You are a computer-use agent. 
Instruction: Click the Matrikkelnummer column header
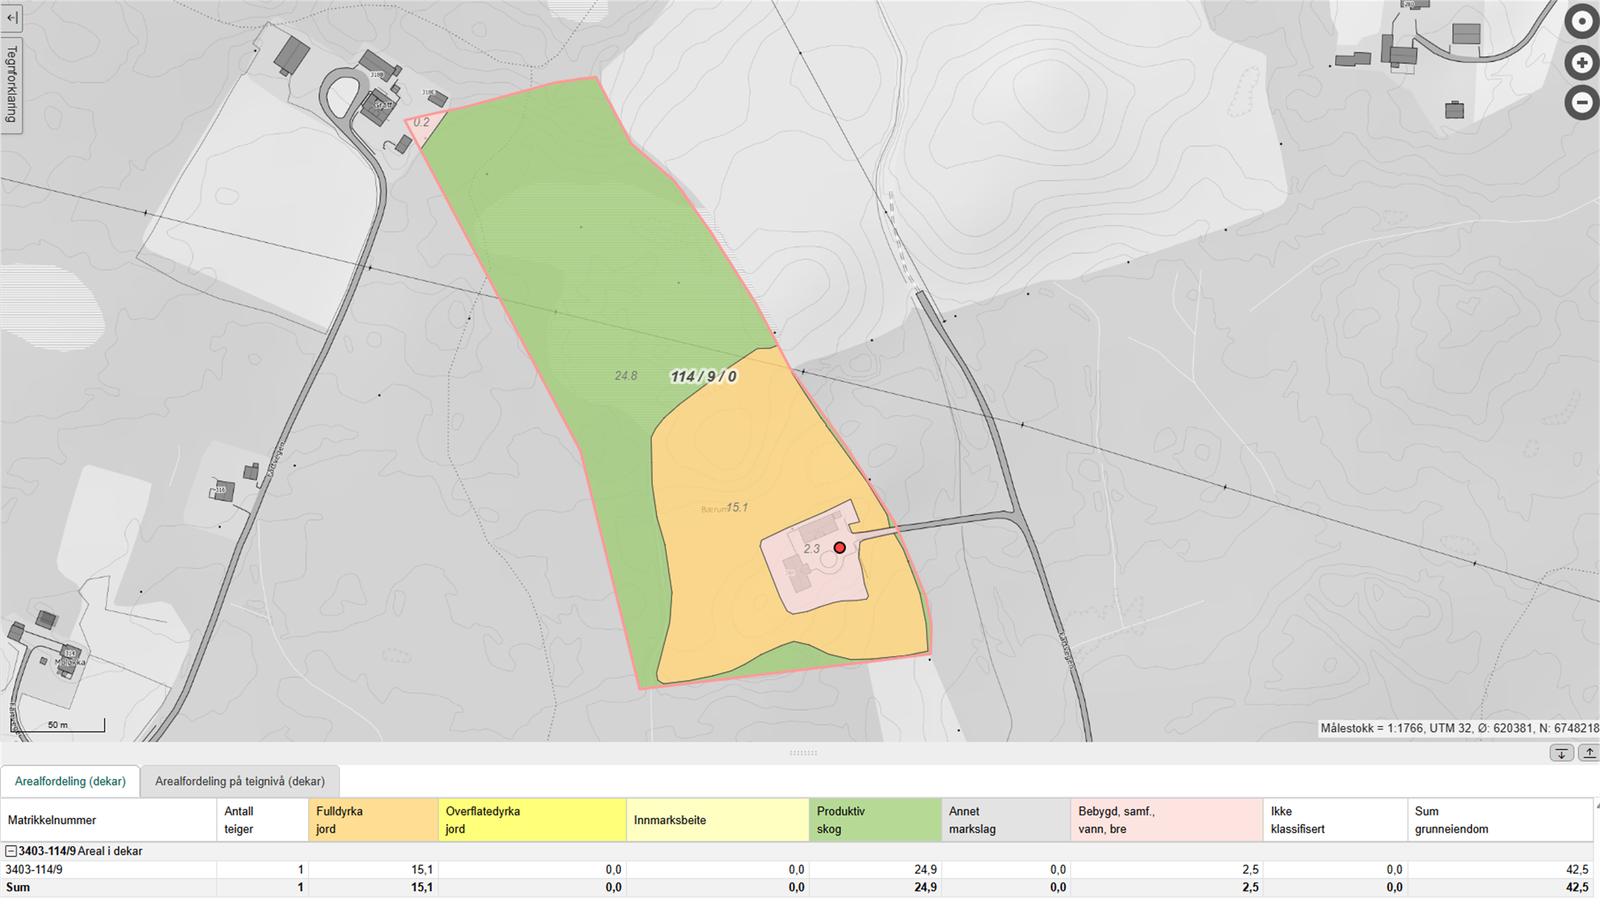[x=109, y=820]
